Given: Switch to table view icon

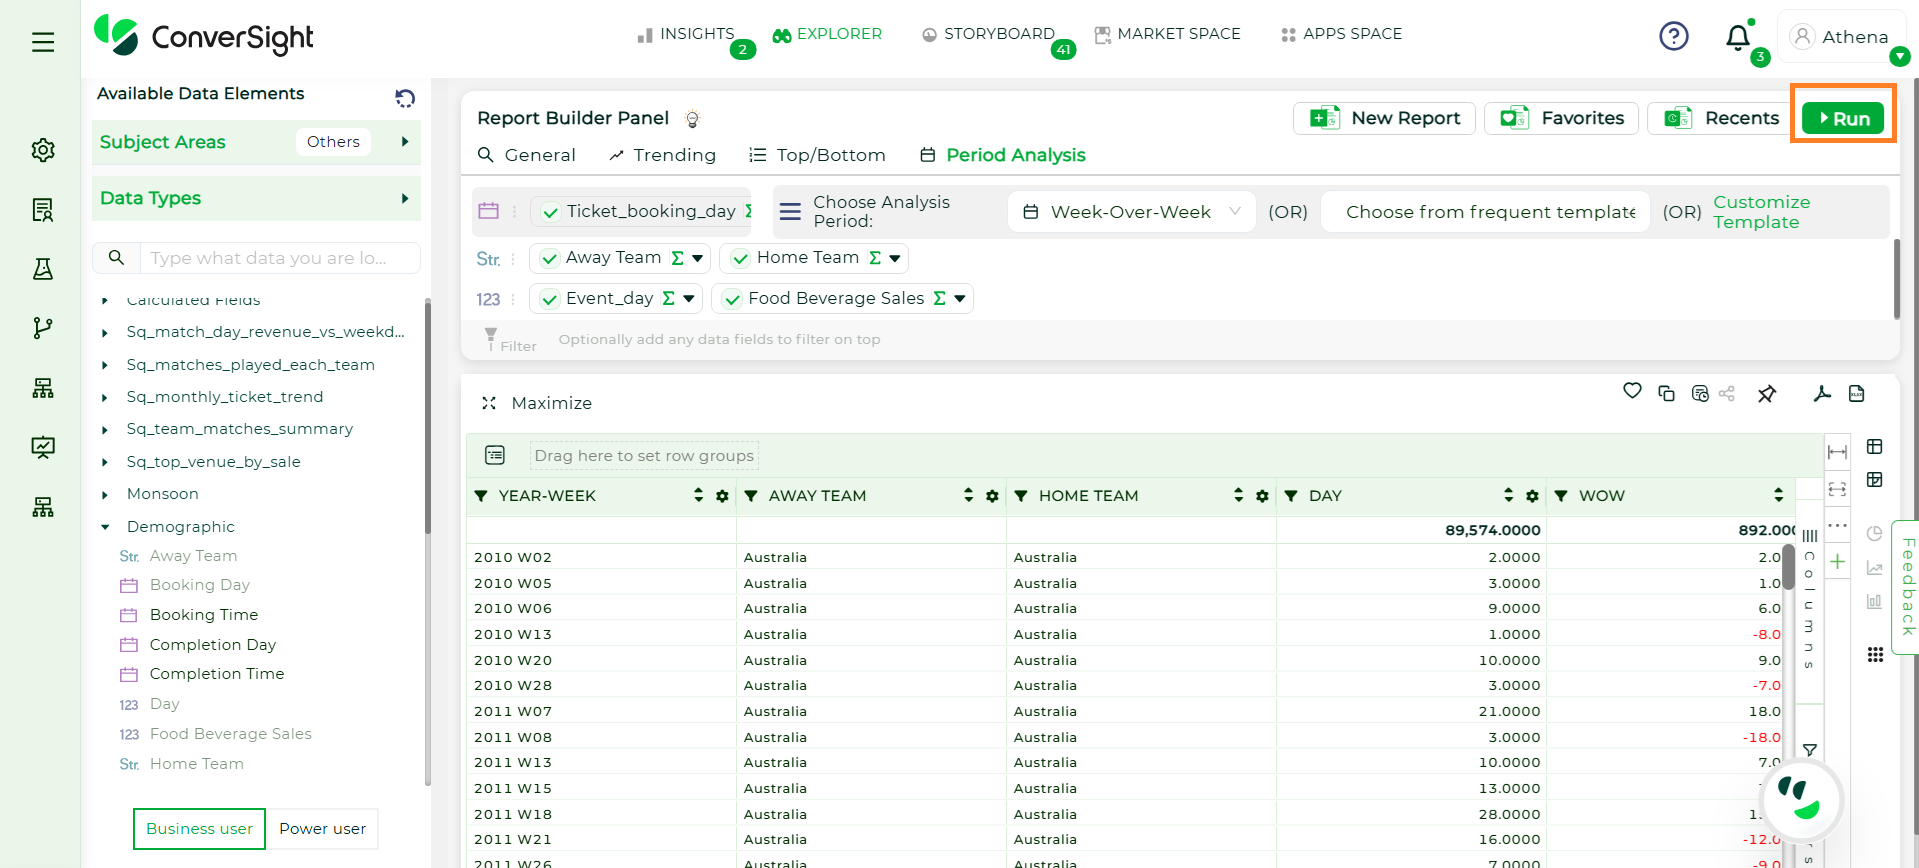Looking at the screenshot, I should click(1875, 447).
